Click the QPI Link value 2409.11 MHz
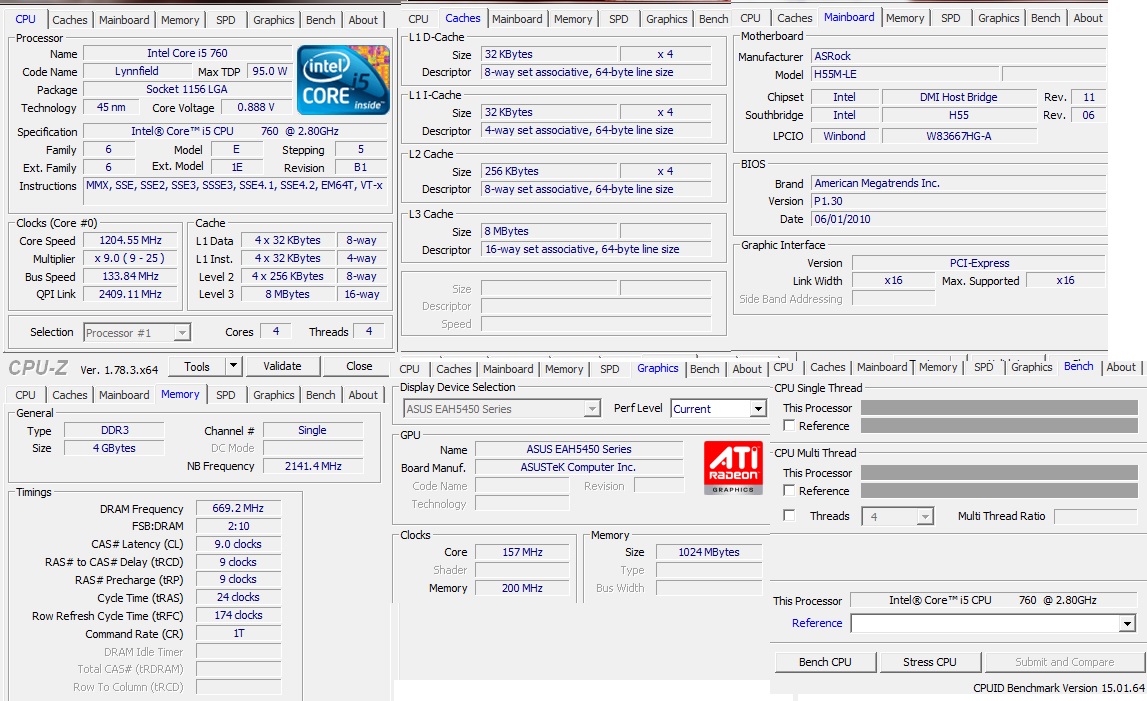1147x701 pixels. (x=131, y=294)
